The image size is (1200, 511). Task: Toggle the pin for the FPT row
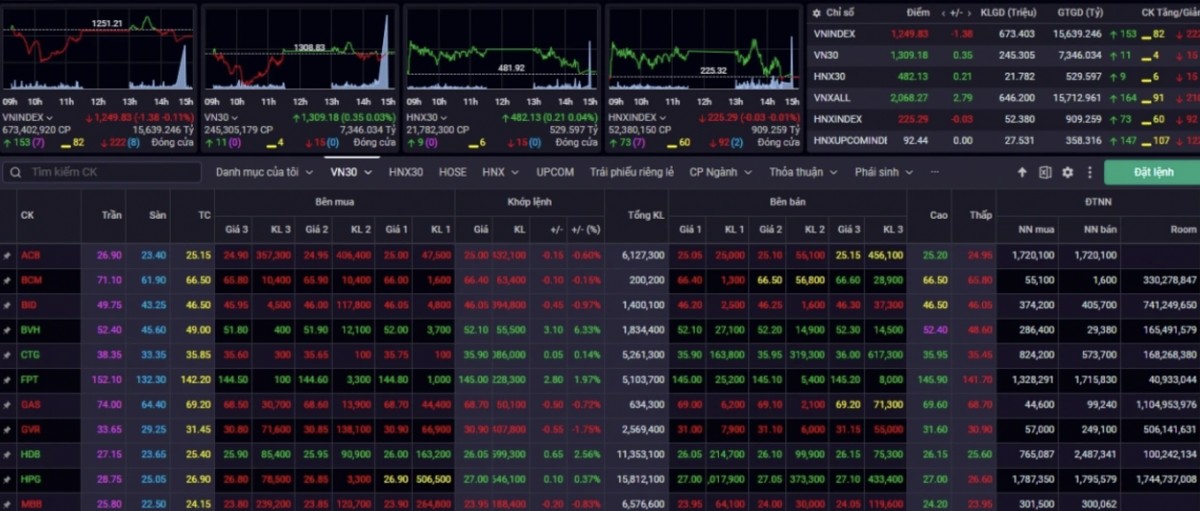[x=8, y=380]
